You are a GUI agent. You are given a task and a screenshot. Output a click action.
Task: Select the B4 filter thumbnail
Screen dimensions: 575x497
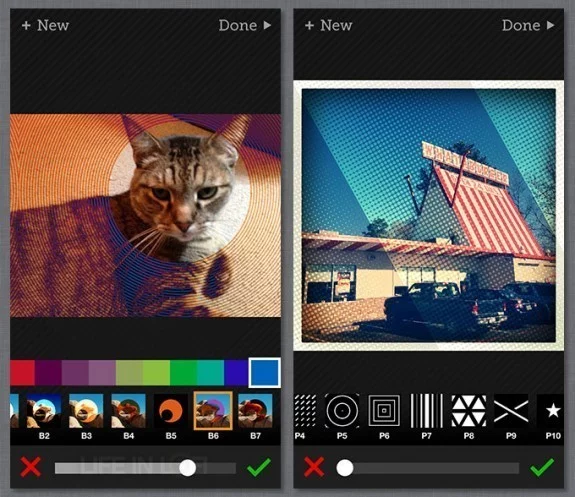point(128,411)
